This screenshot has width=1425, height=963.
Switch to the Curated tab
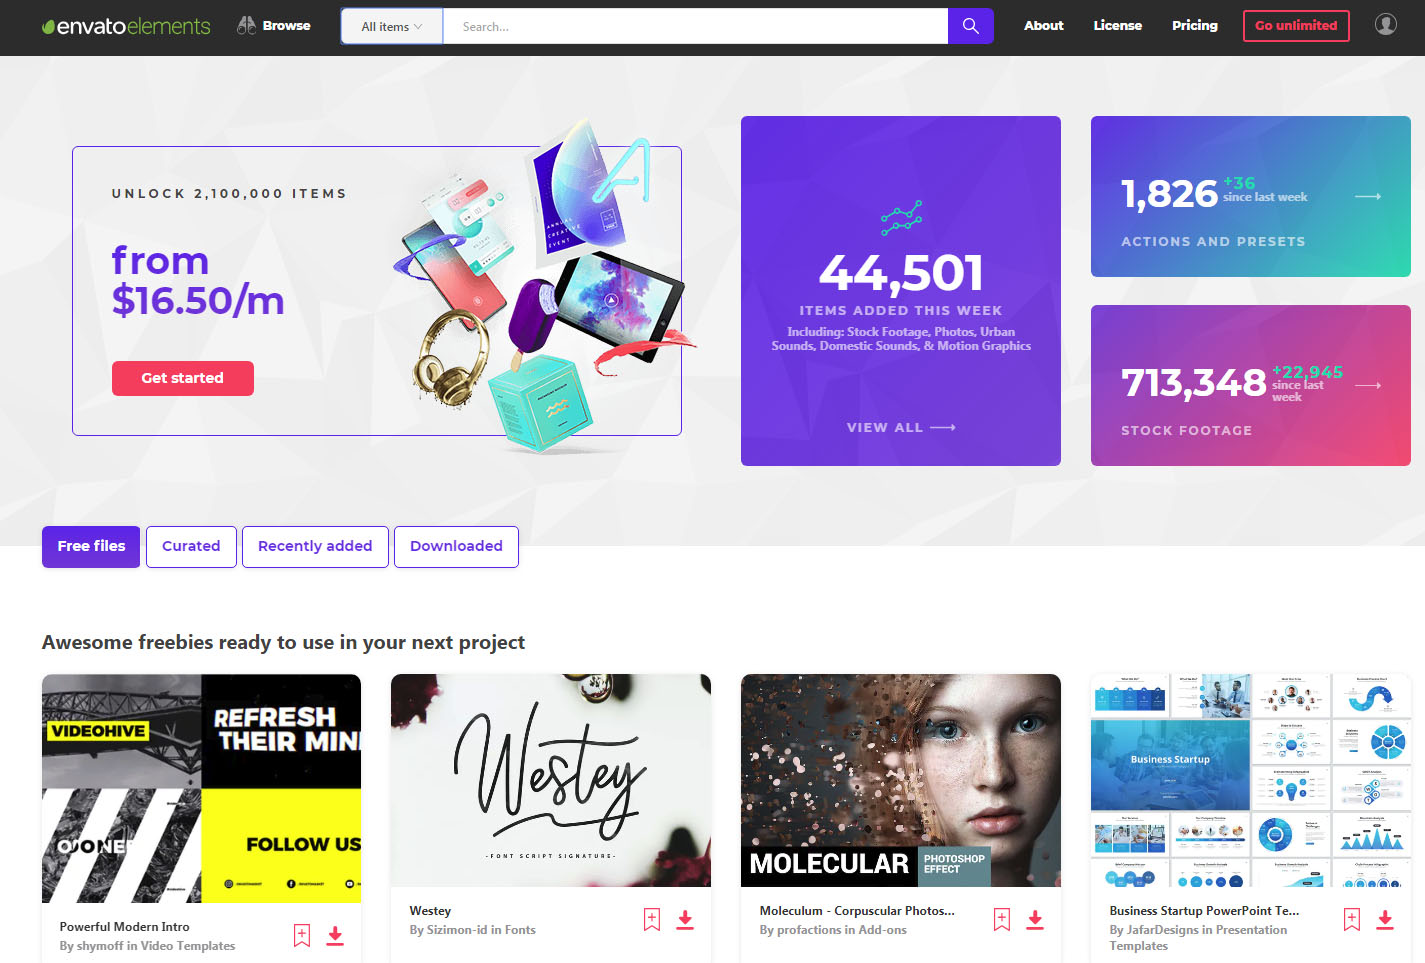click(191, 547)
